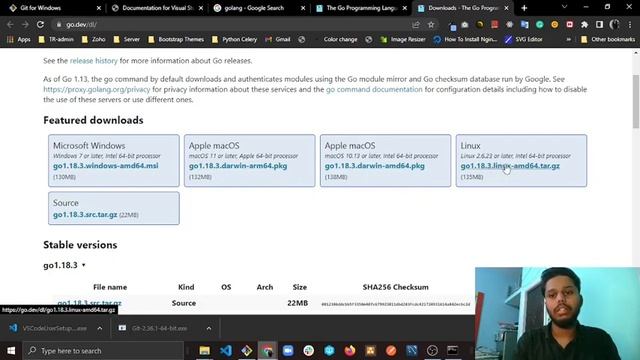Open Image Resizer bookmark
640x360 pixels.
coord(403,39)
